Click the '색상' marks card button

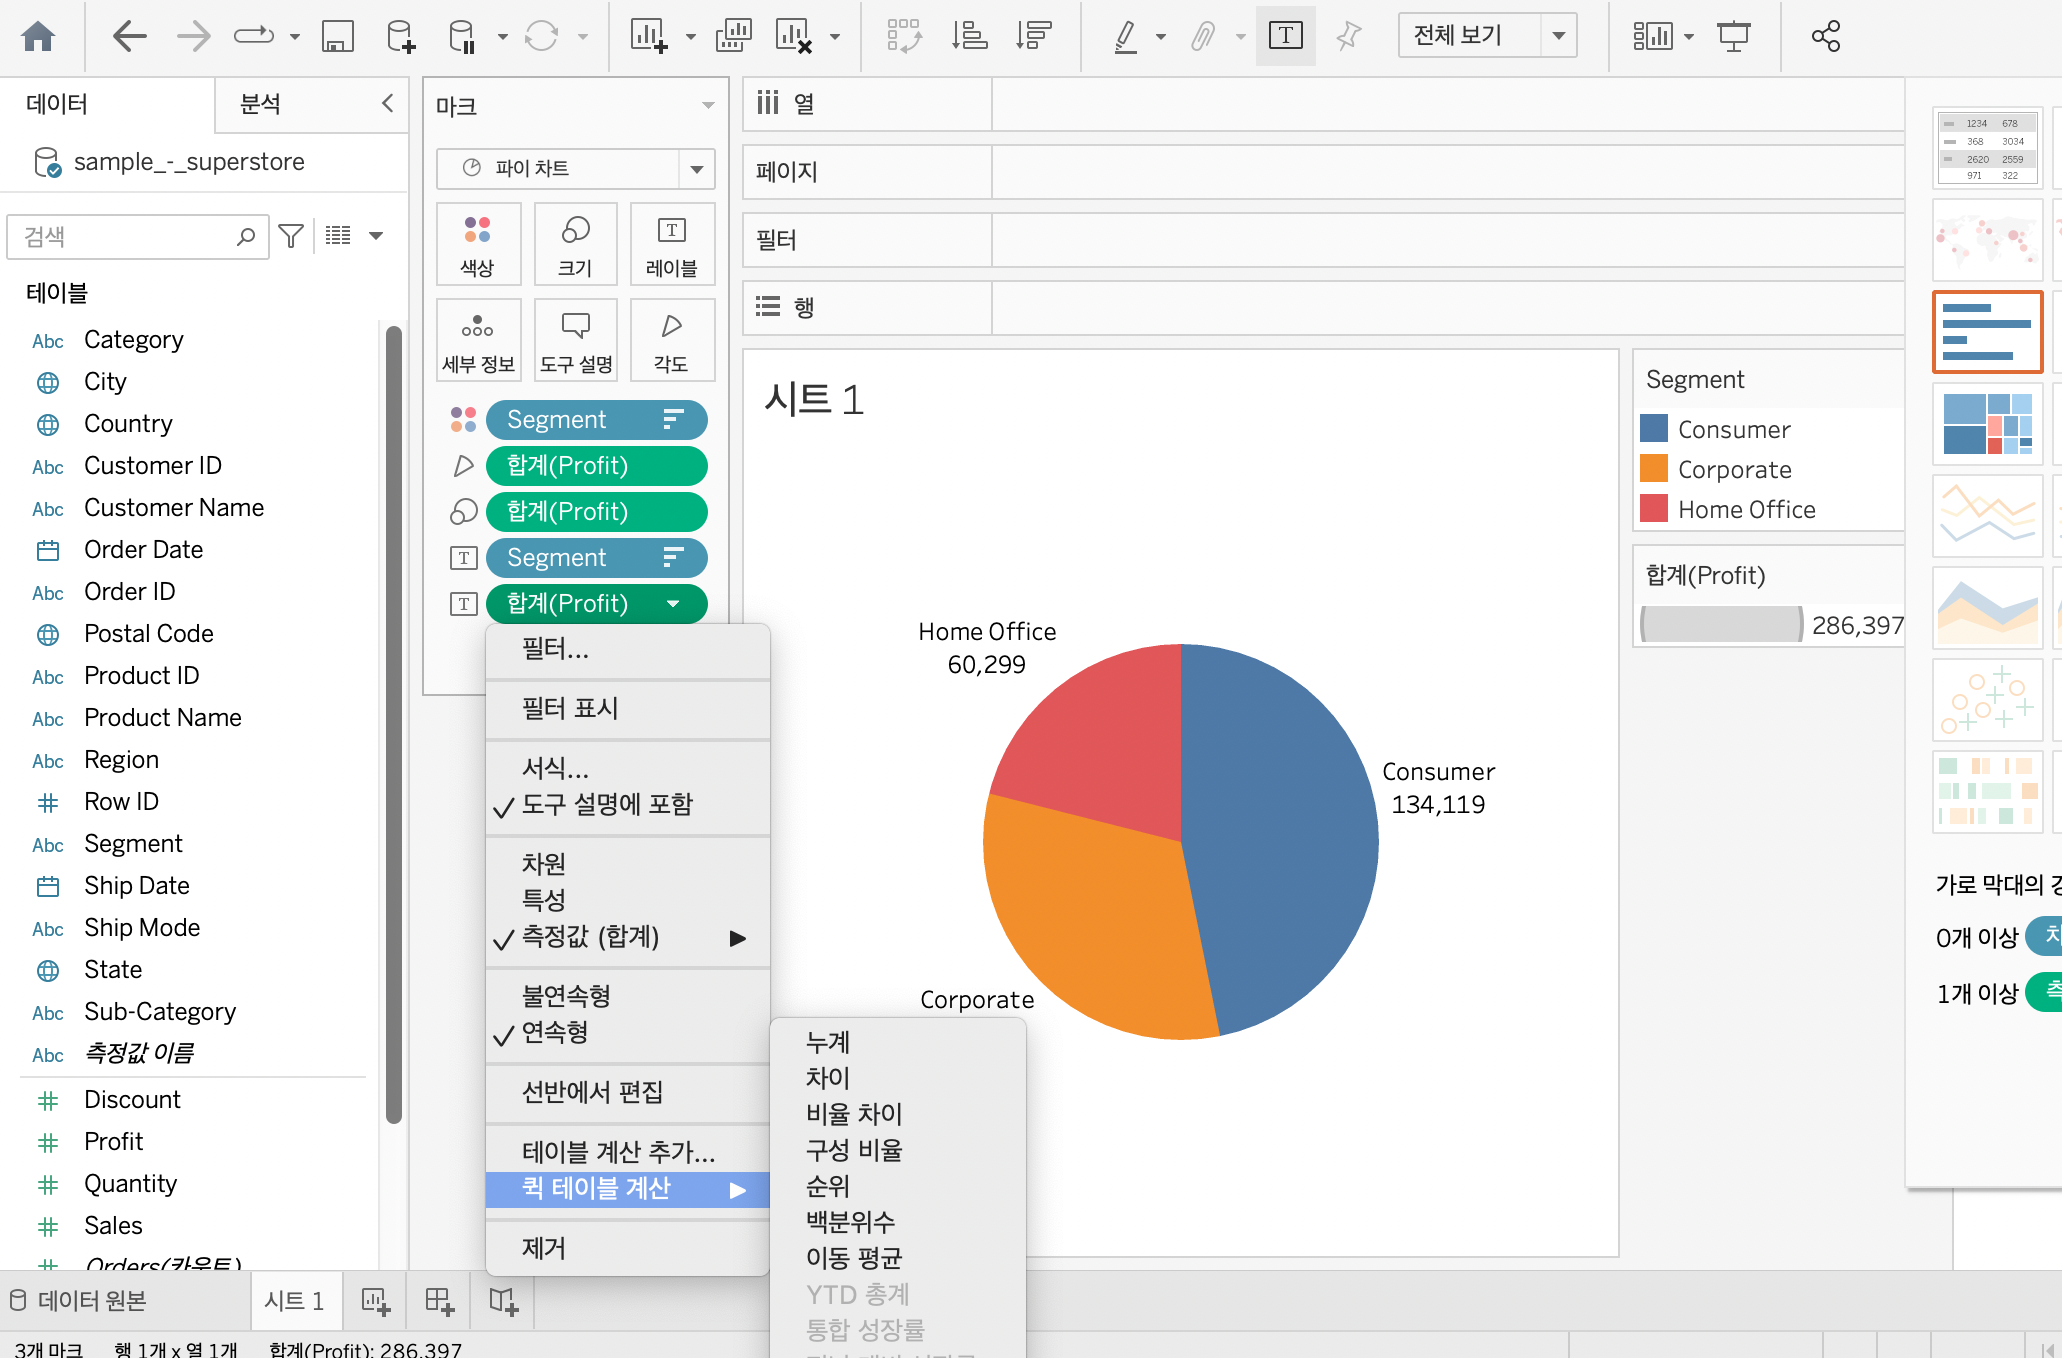(477, 245)
